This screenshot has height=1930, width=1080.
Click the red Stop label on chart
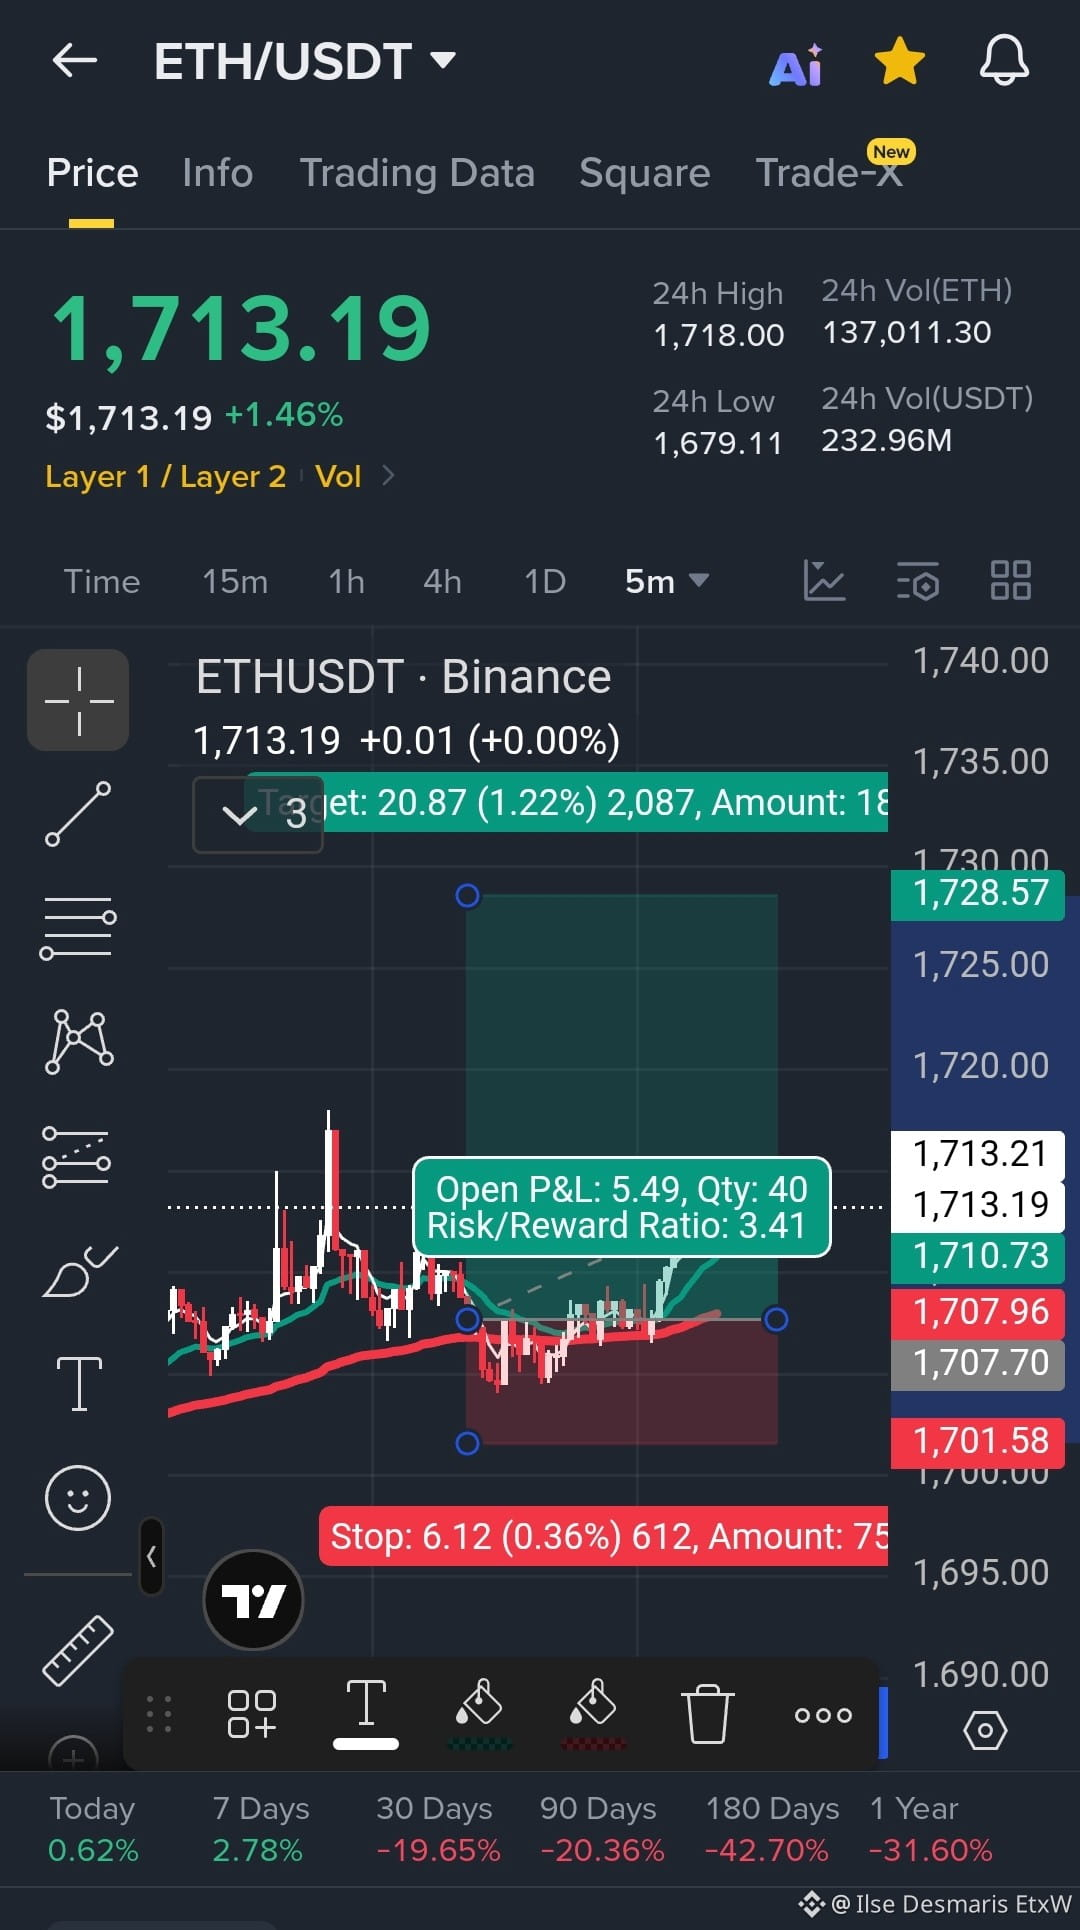coord(603,1536)
